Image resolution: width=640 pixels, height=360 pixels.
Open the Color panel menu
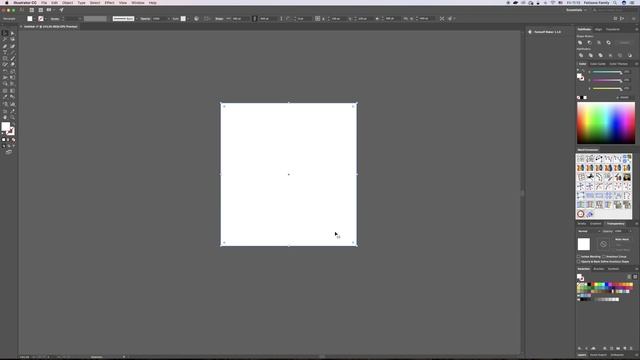636,64
